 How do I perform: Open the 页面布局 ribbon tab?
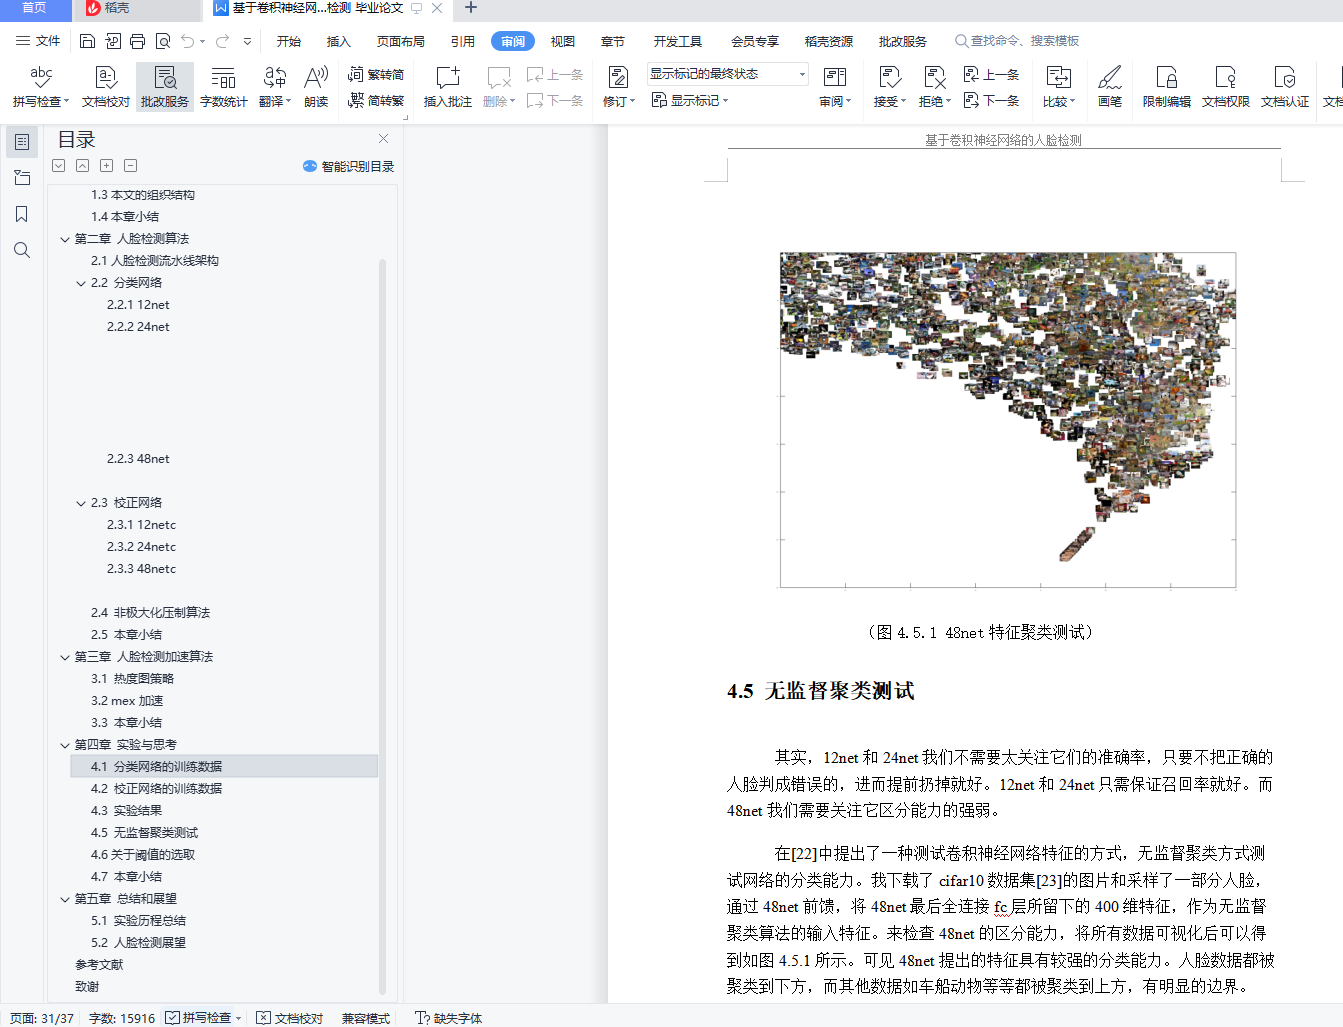coord(400,41)
